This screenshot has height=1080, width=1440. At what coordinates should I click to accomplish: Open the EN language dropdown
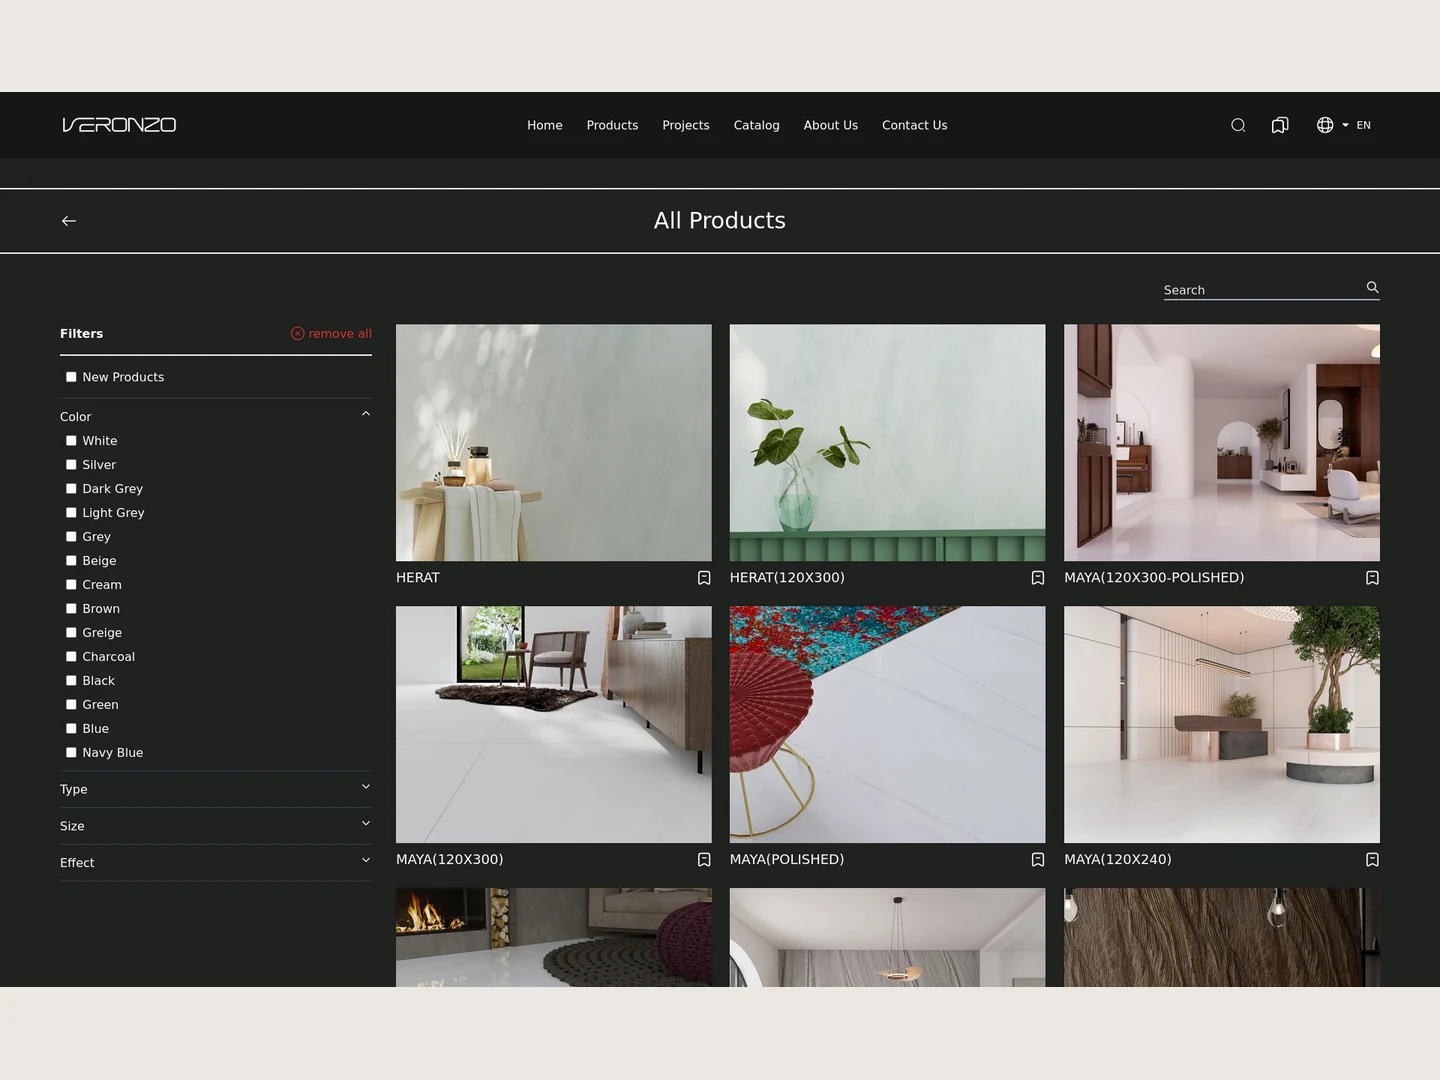(1357, 125)
